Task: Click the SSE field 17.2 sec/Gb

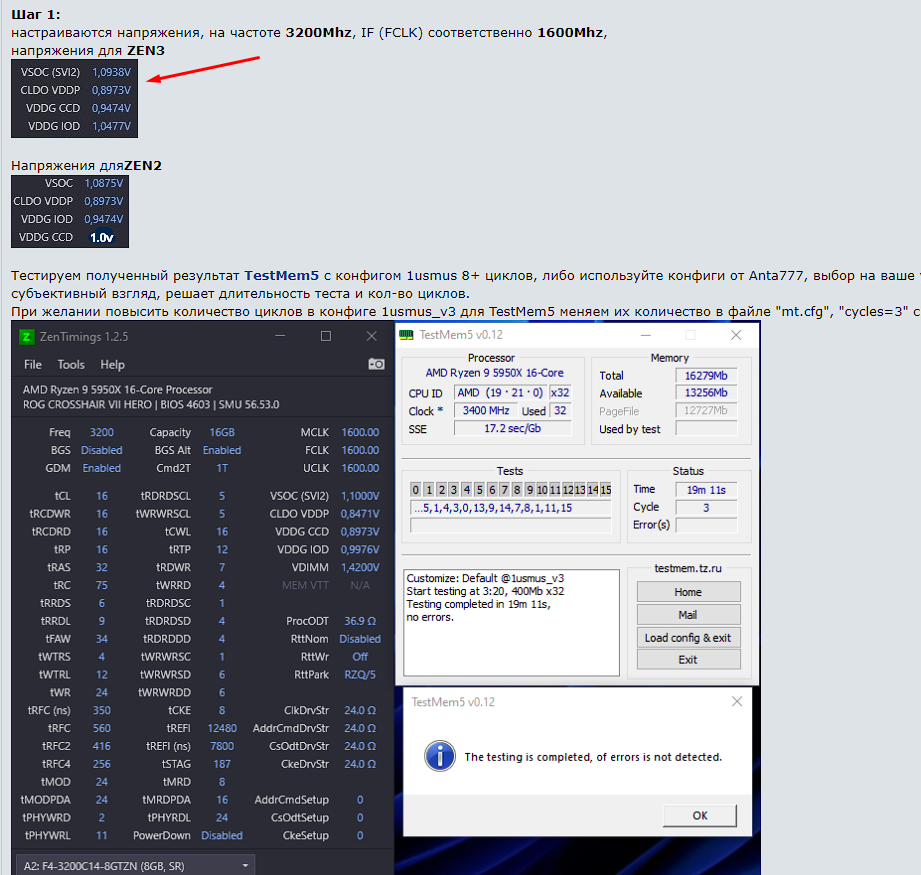Action: (513, 429)
